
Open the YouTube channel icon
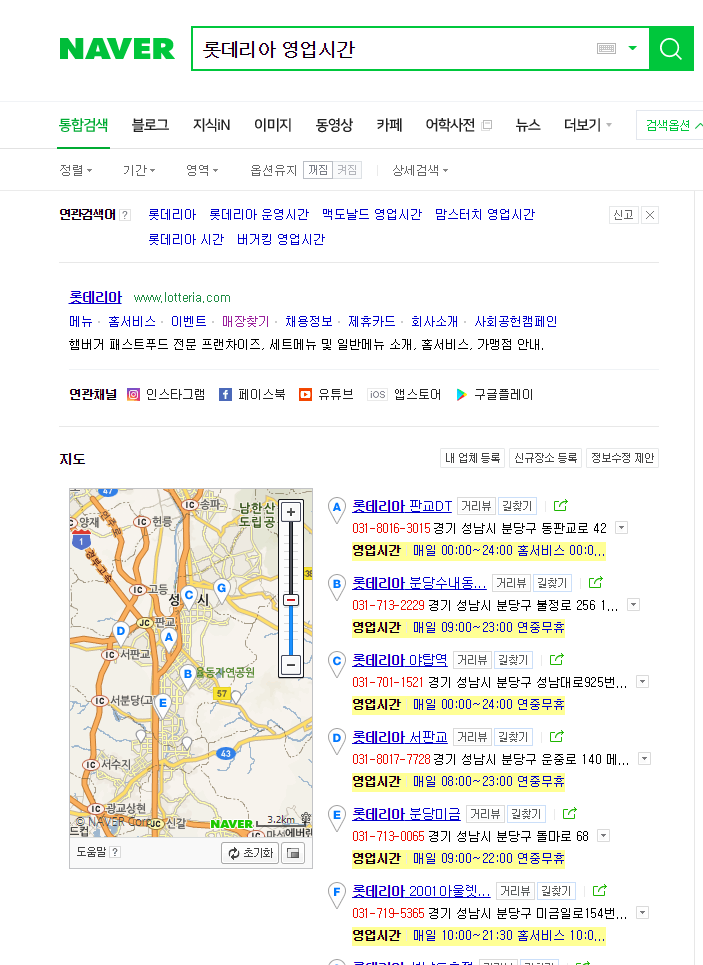305,394
